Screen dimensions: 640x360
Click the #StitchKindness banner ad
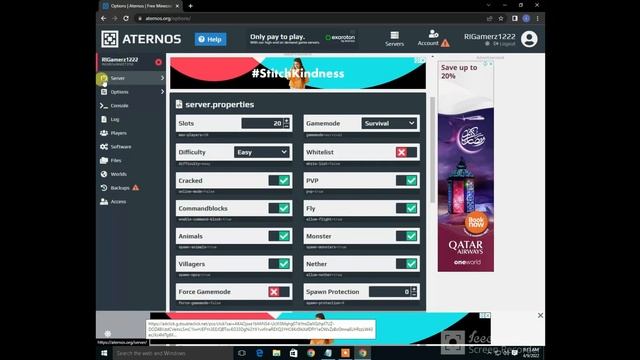pyautogui.click(x=298, y=73)
